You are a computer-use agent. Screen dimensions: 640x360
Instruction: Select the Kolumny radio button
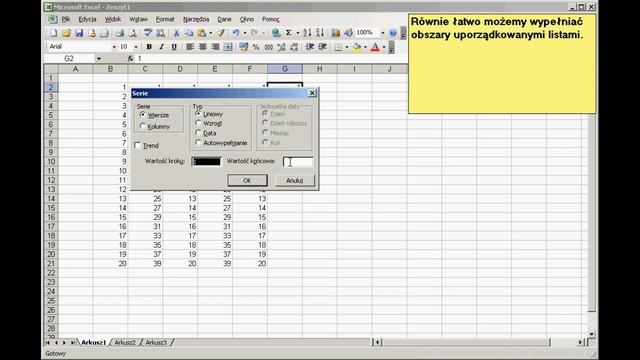point(155,127)
